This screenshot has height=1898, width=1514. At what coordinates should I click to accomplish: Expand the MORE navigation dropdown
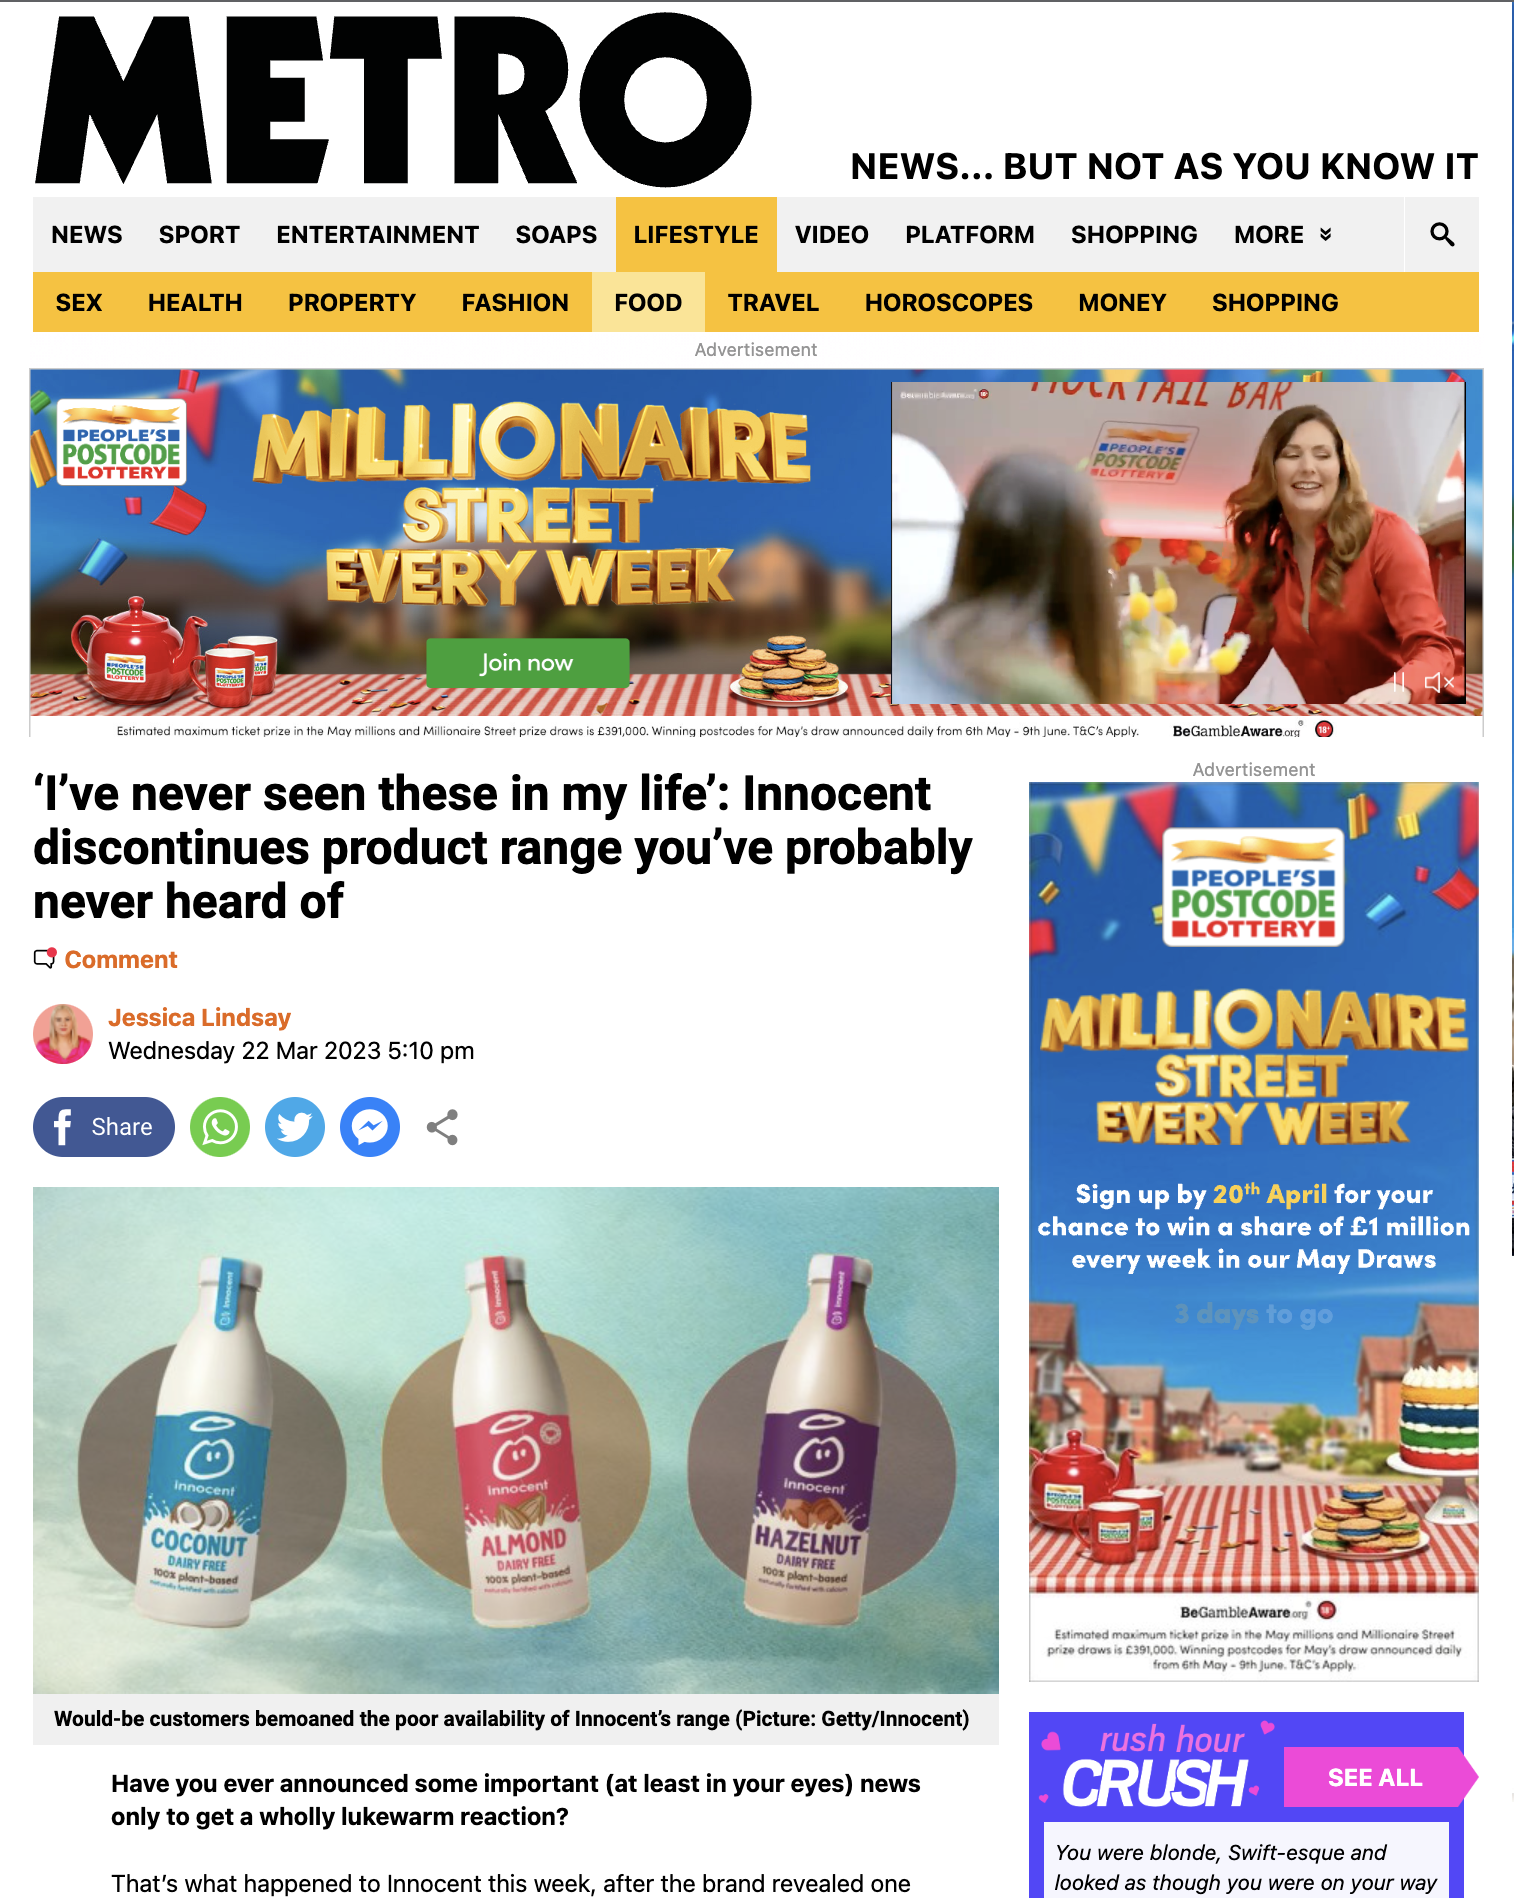click(1282, 235)
